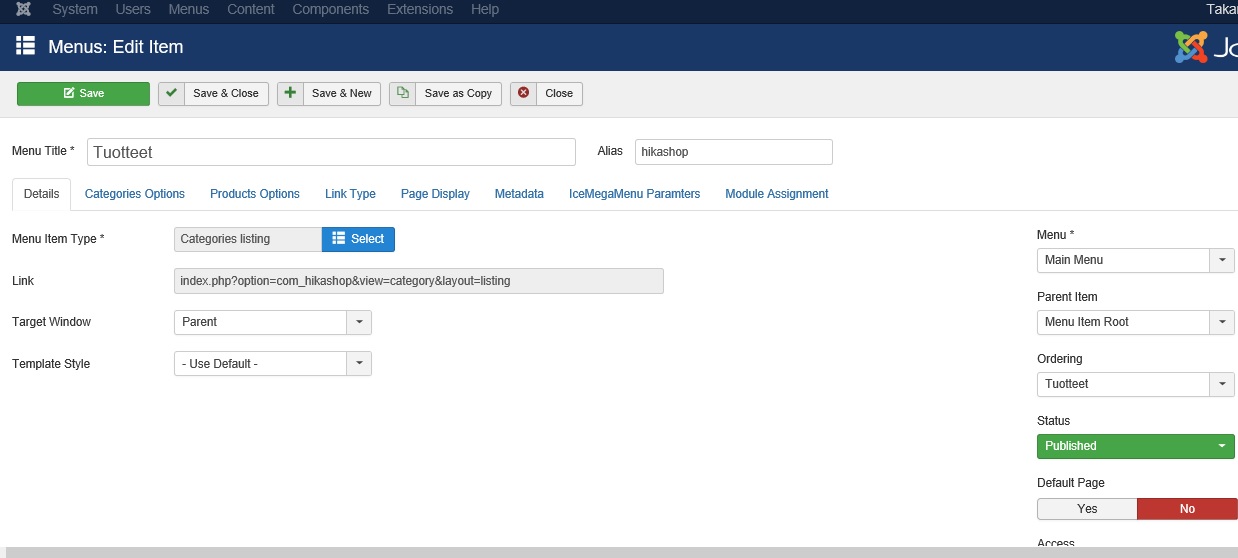Open the Content menu
Screen dimensions: 1238x558
pos(251,9)
